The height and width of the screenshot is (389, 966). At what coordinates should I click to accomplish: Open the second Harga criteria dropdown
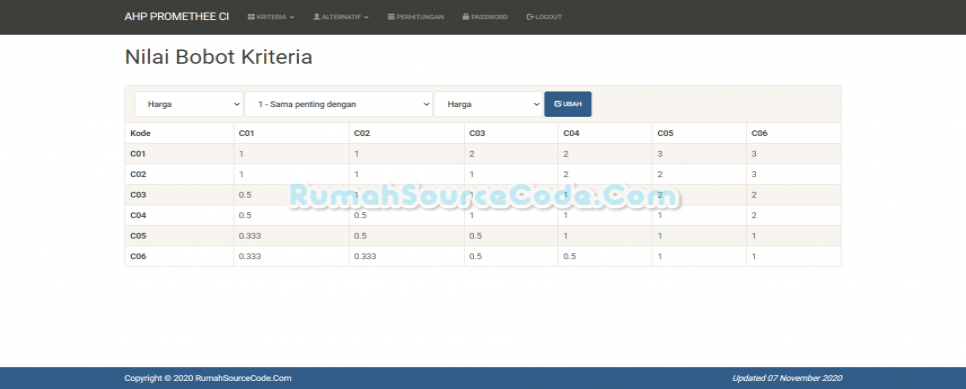pyautogui.click(x=489, y=104)
